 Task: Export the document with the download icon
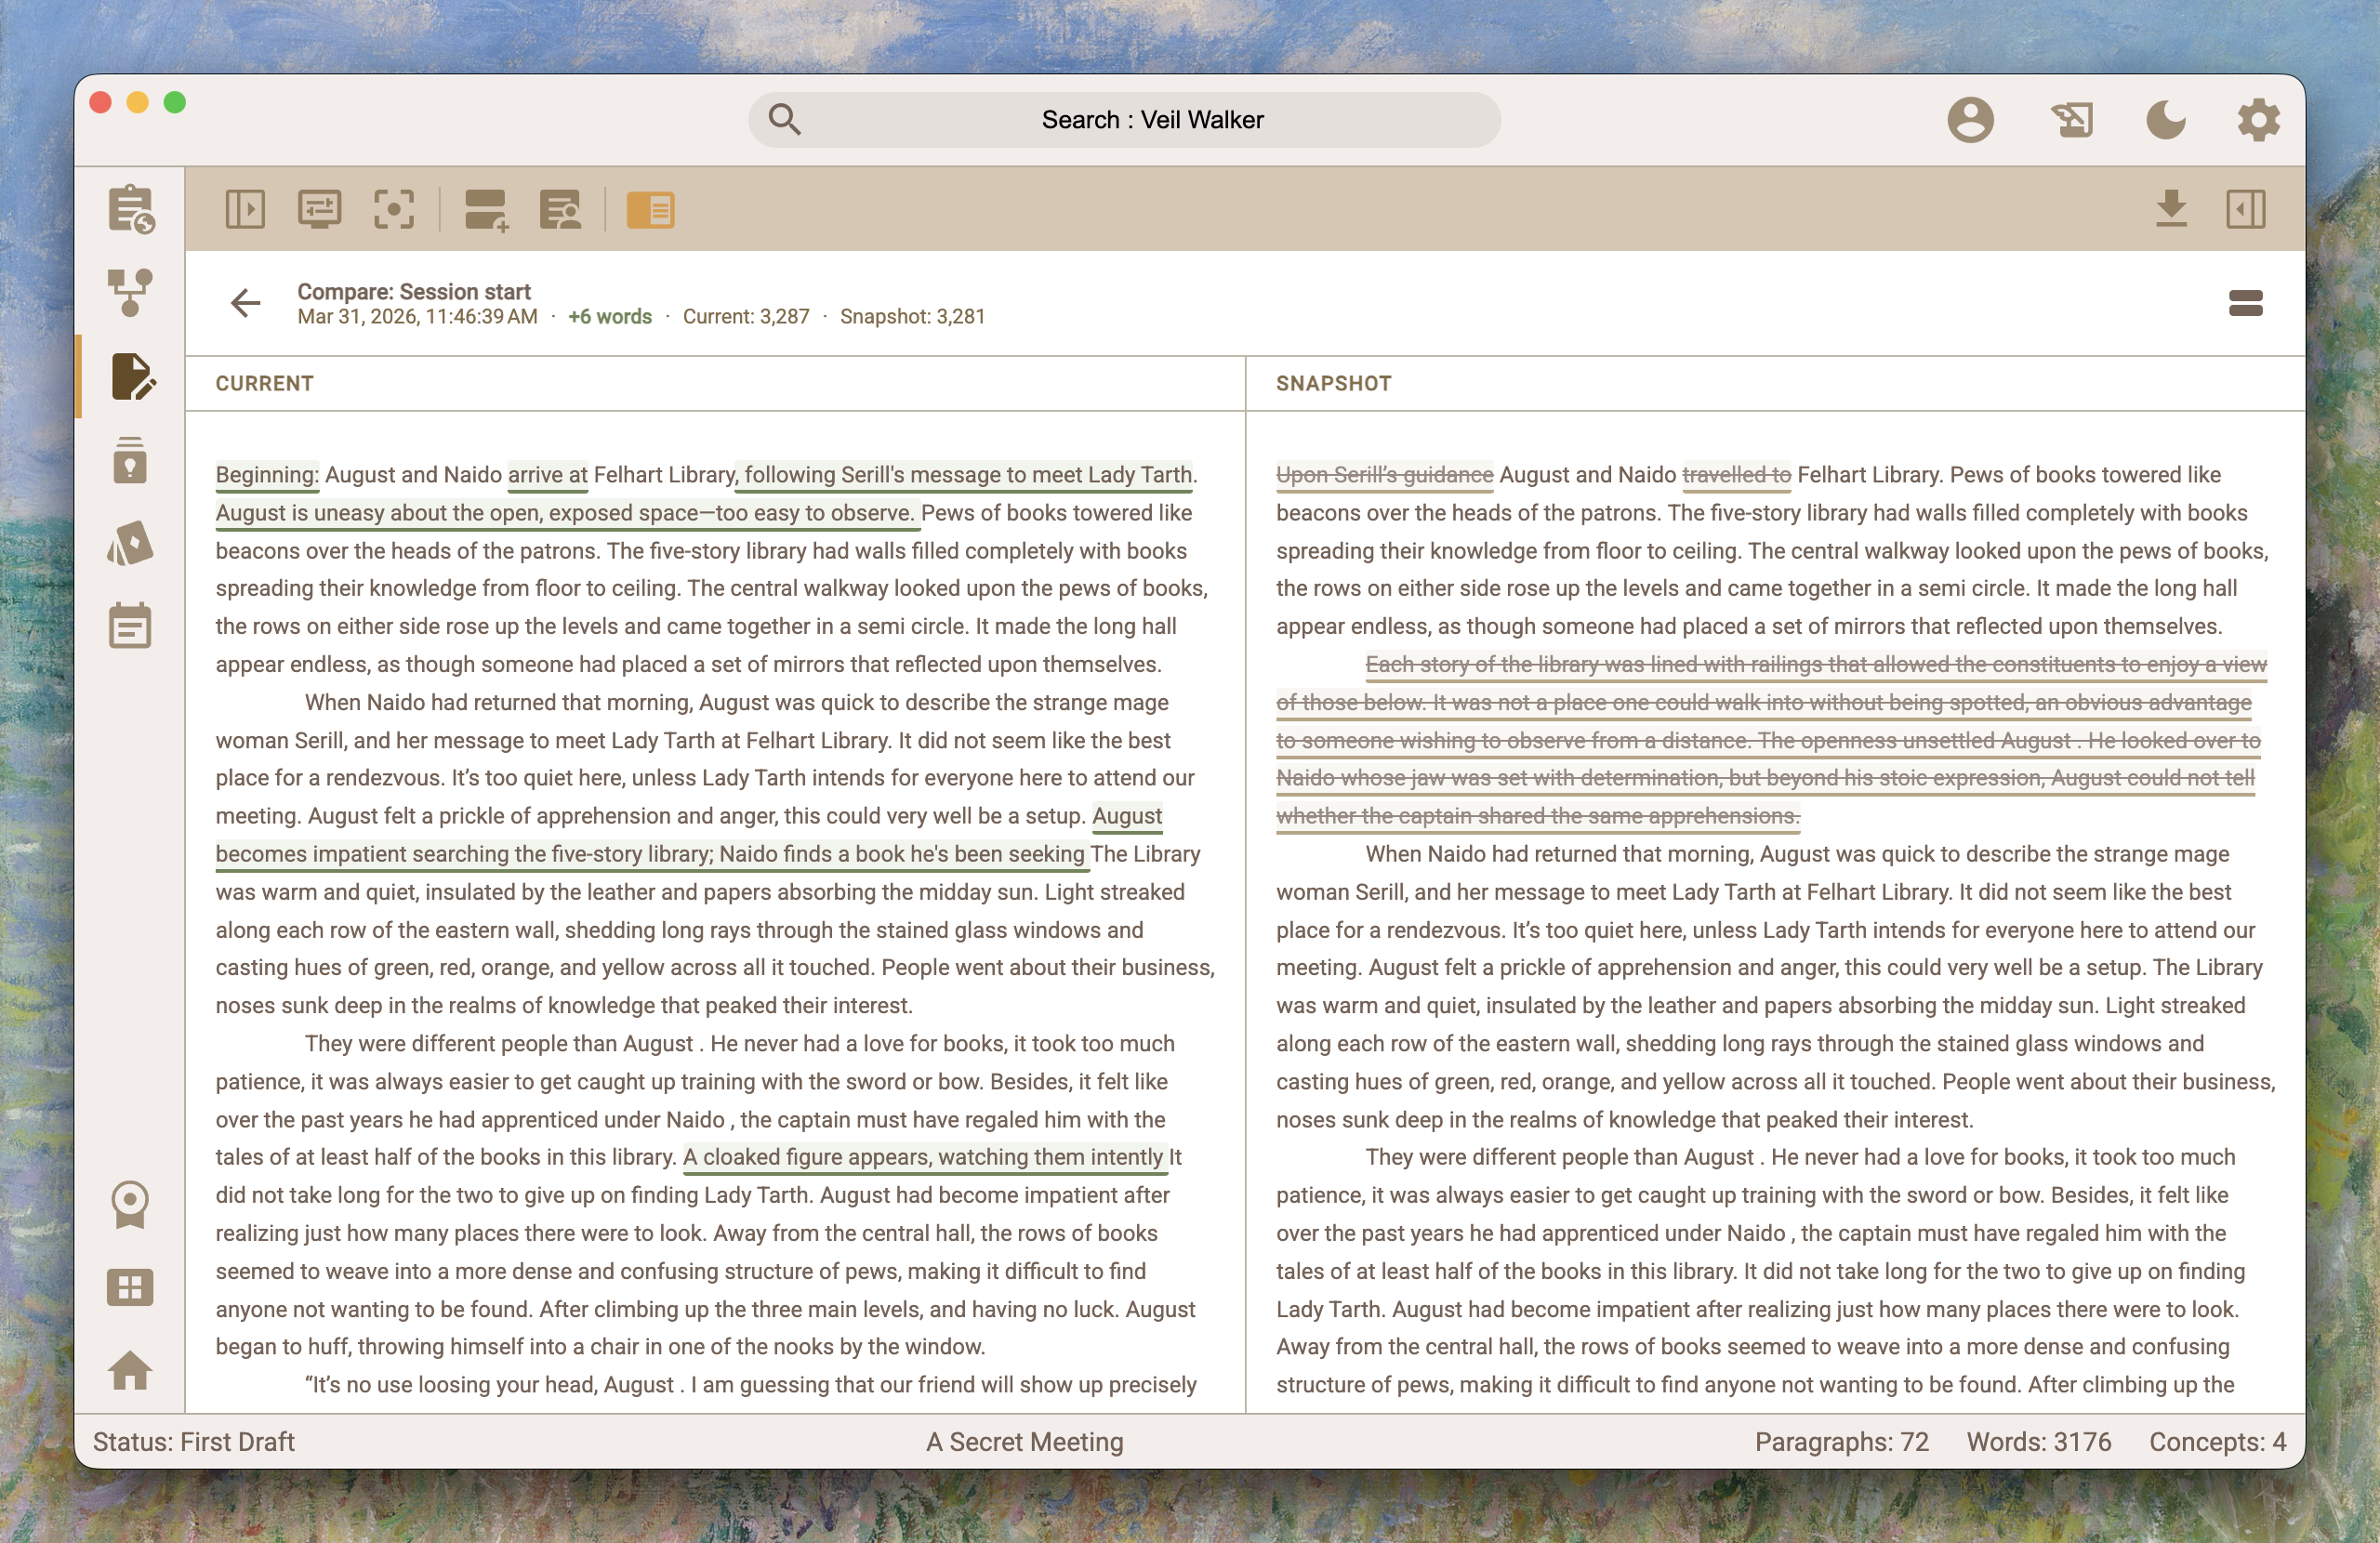click(x=2170, y=209)
